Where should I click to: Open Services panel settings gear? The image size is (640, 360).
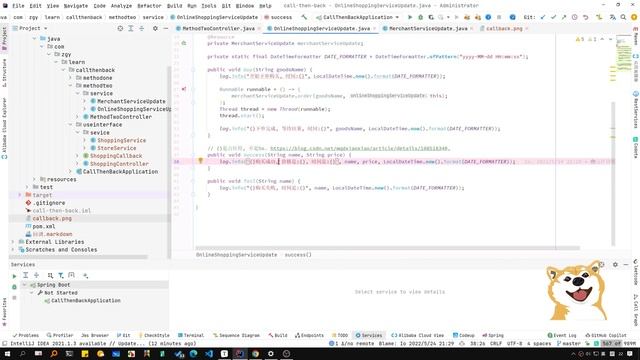615,264
